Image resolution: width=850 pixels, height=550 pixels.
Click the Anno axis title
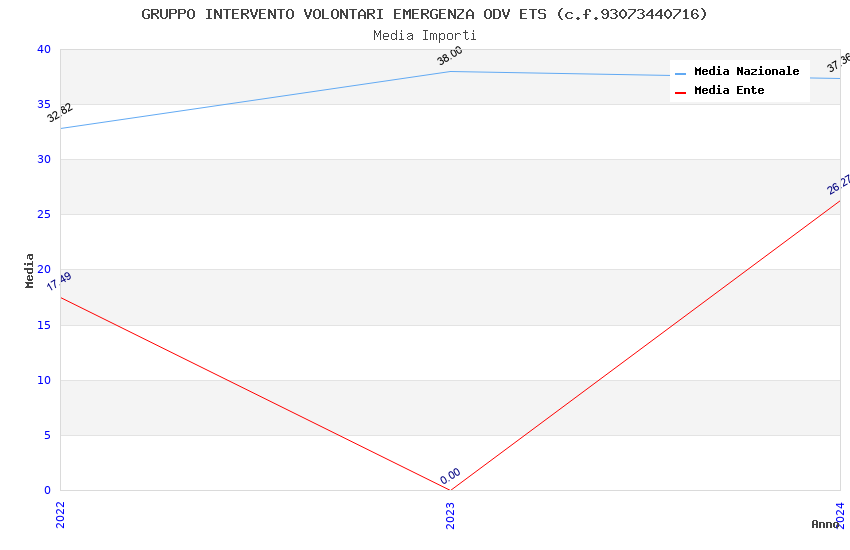[x=825, y=524]
